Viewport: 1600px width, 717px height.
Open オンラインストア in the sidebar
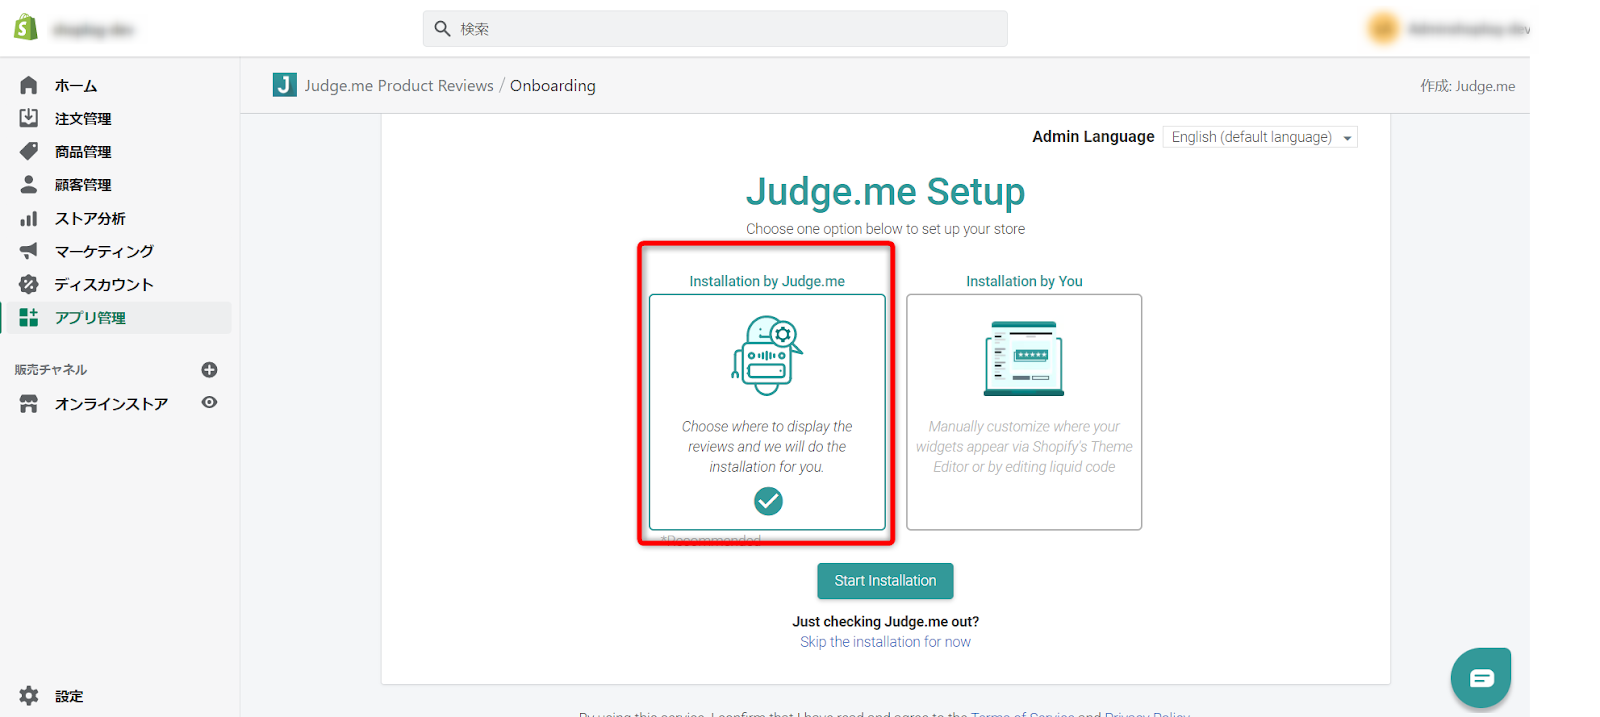(111, 404)
